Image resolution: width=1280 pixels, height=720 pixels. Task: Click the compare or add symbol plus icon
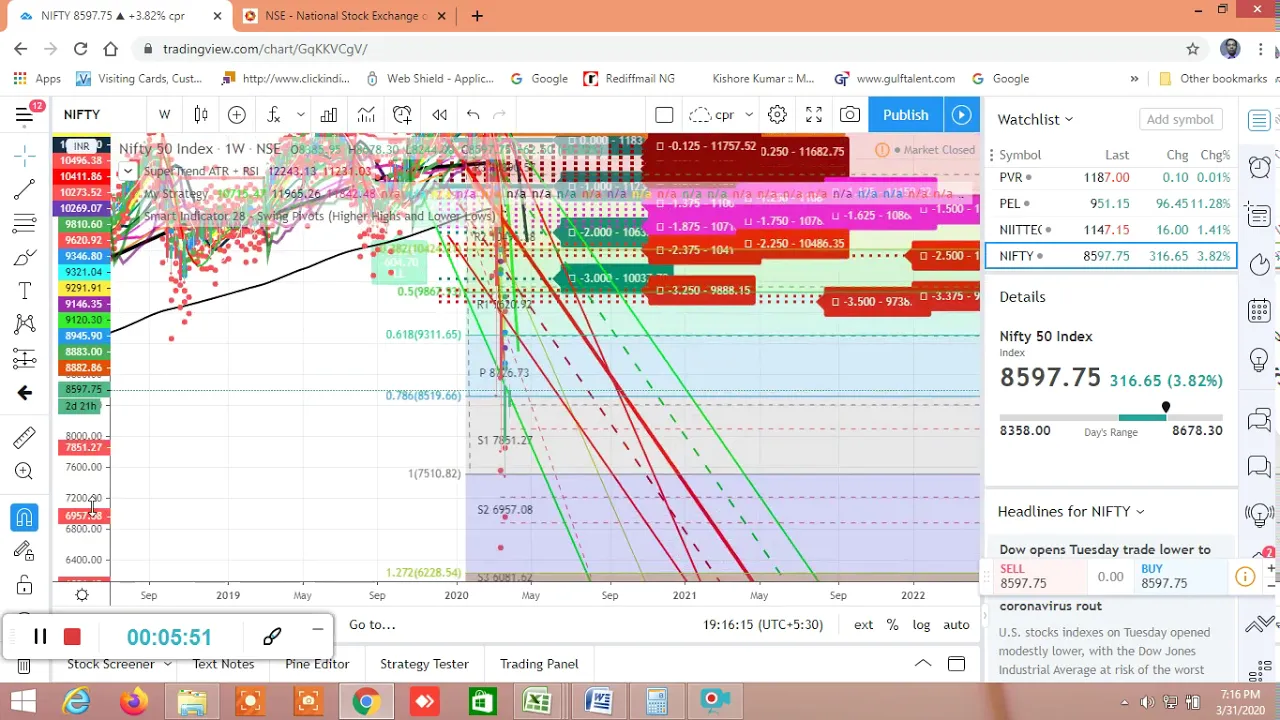(x=237, y=115)
